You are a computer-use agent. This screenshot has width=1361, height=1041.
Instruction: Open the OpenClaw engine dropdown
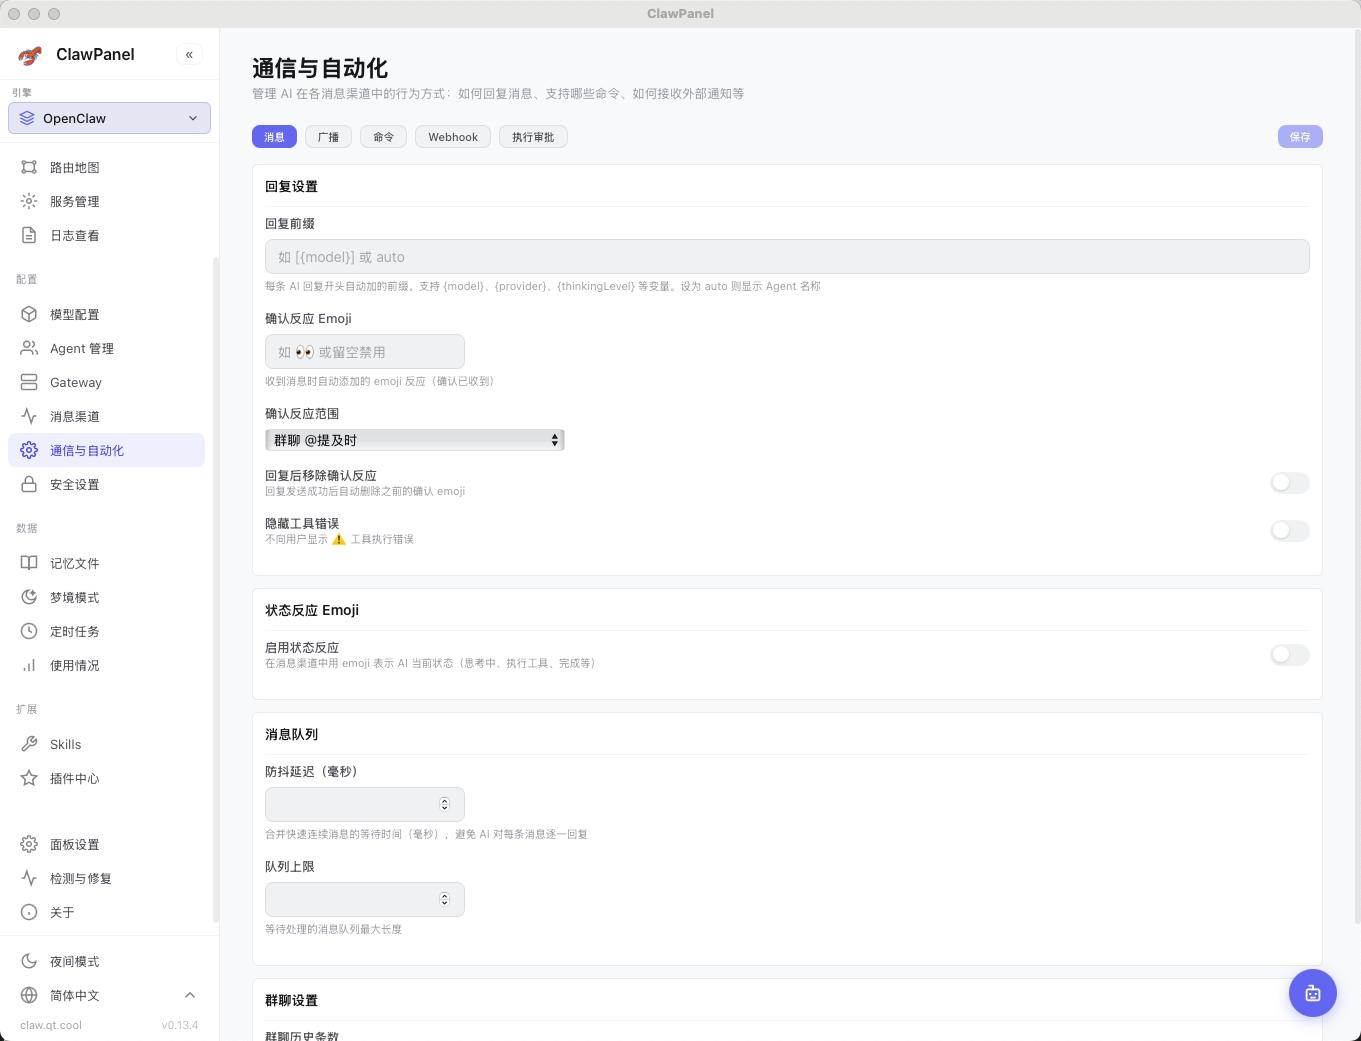[110, 118]
